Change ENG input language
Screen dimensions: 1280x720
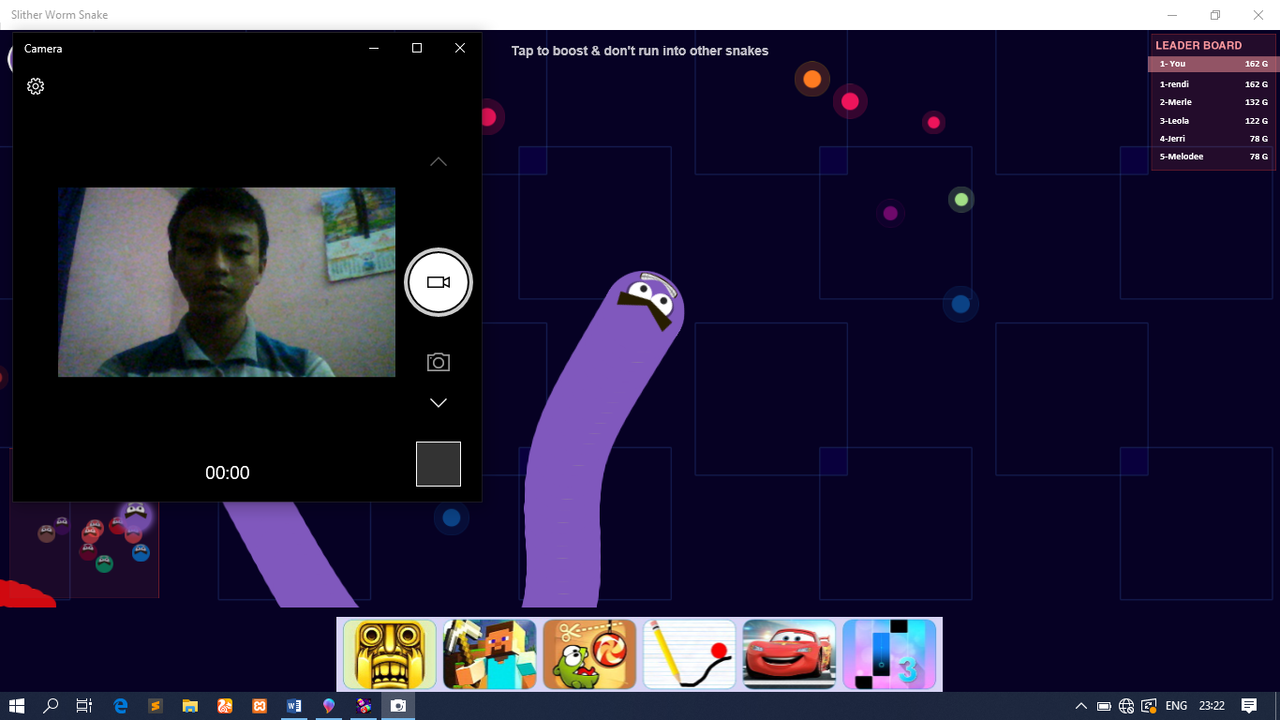pyautogui.click(x=1176, y=706)
